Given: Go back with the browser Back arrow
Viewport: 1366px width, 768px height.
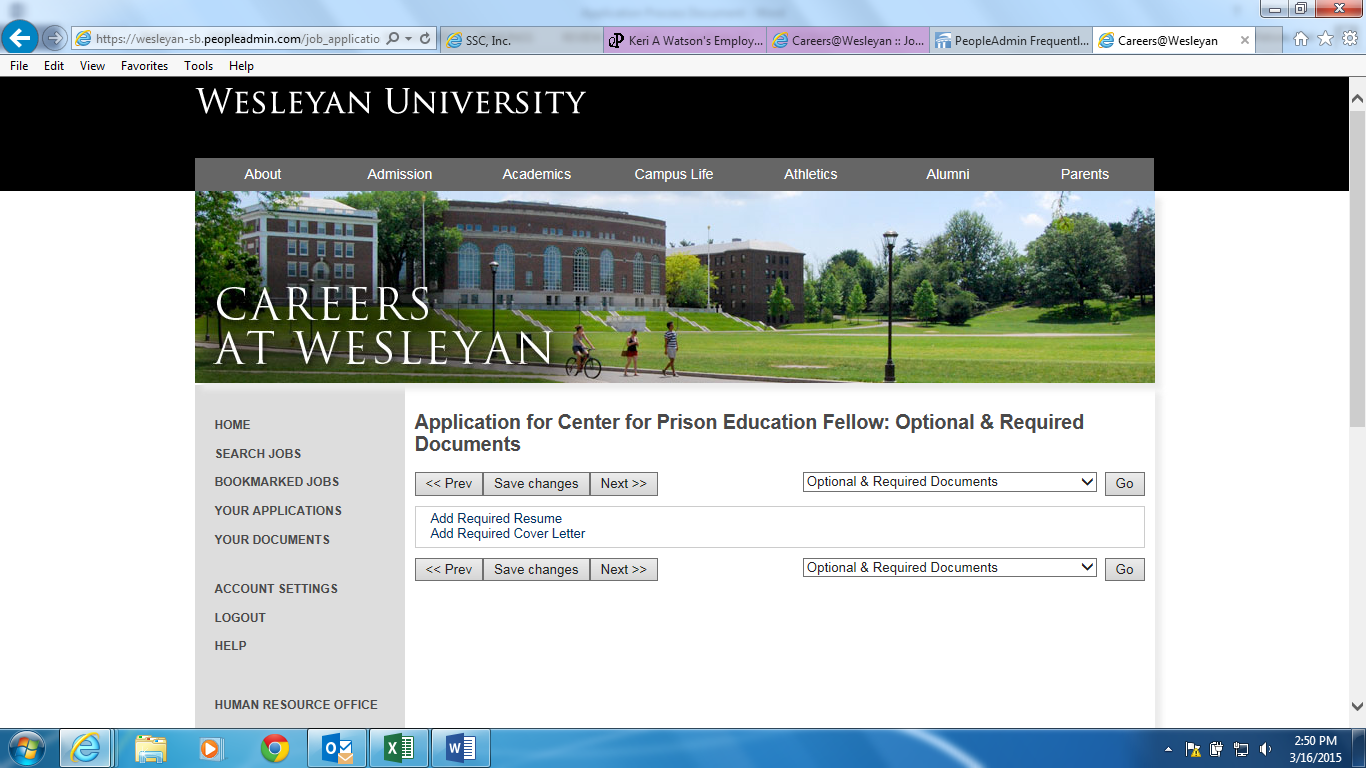Looking at the screenshot, I should [20, 39].
